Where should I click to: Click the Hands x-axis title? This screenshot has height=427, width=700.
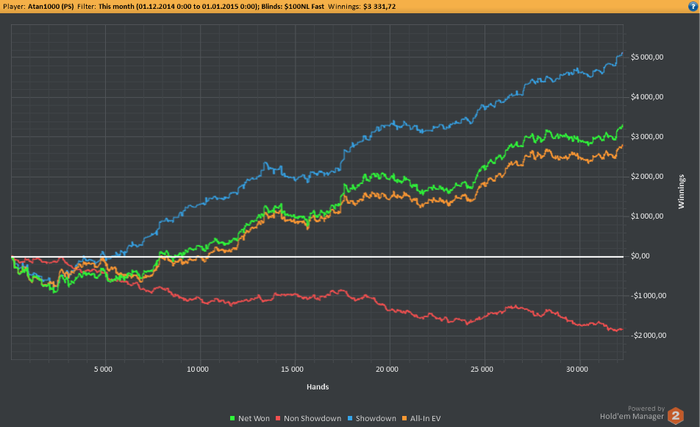coord(317,387)
